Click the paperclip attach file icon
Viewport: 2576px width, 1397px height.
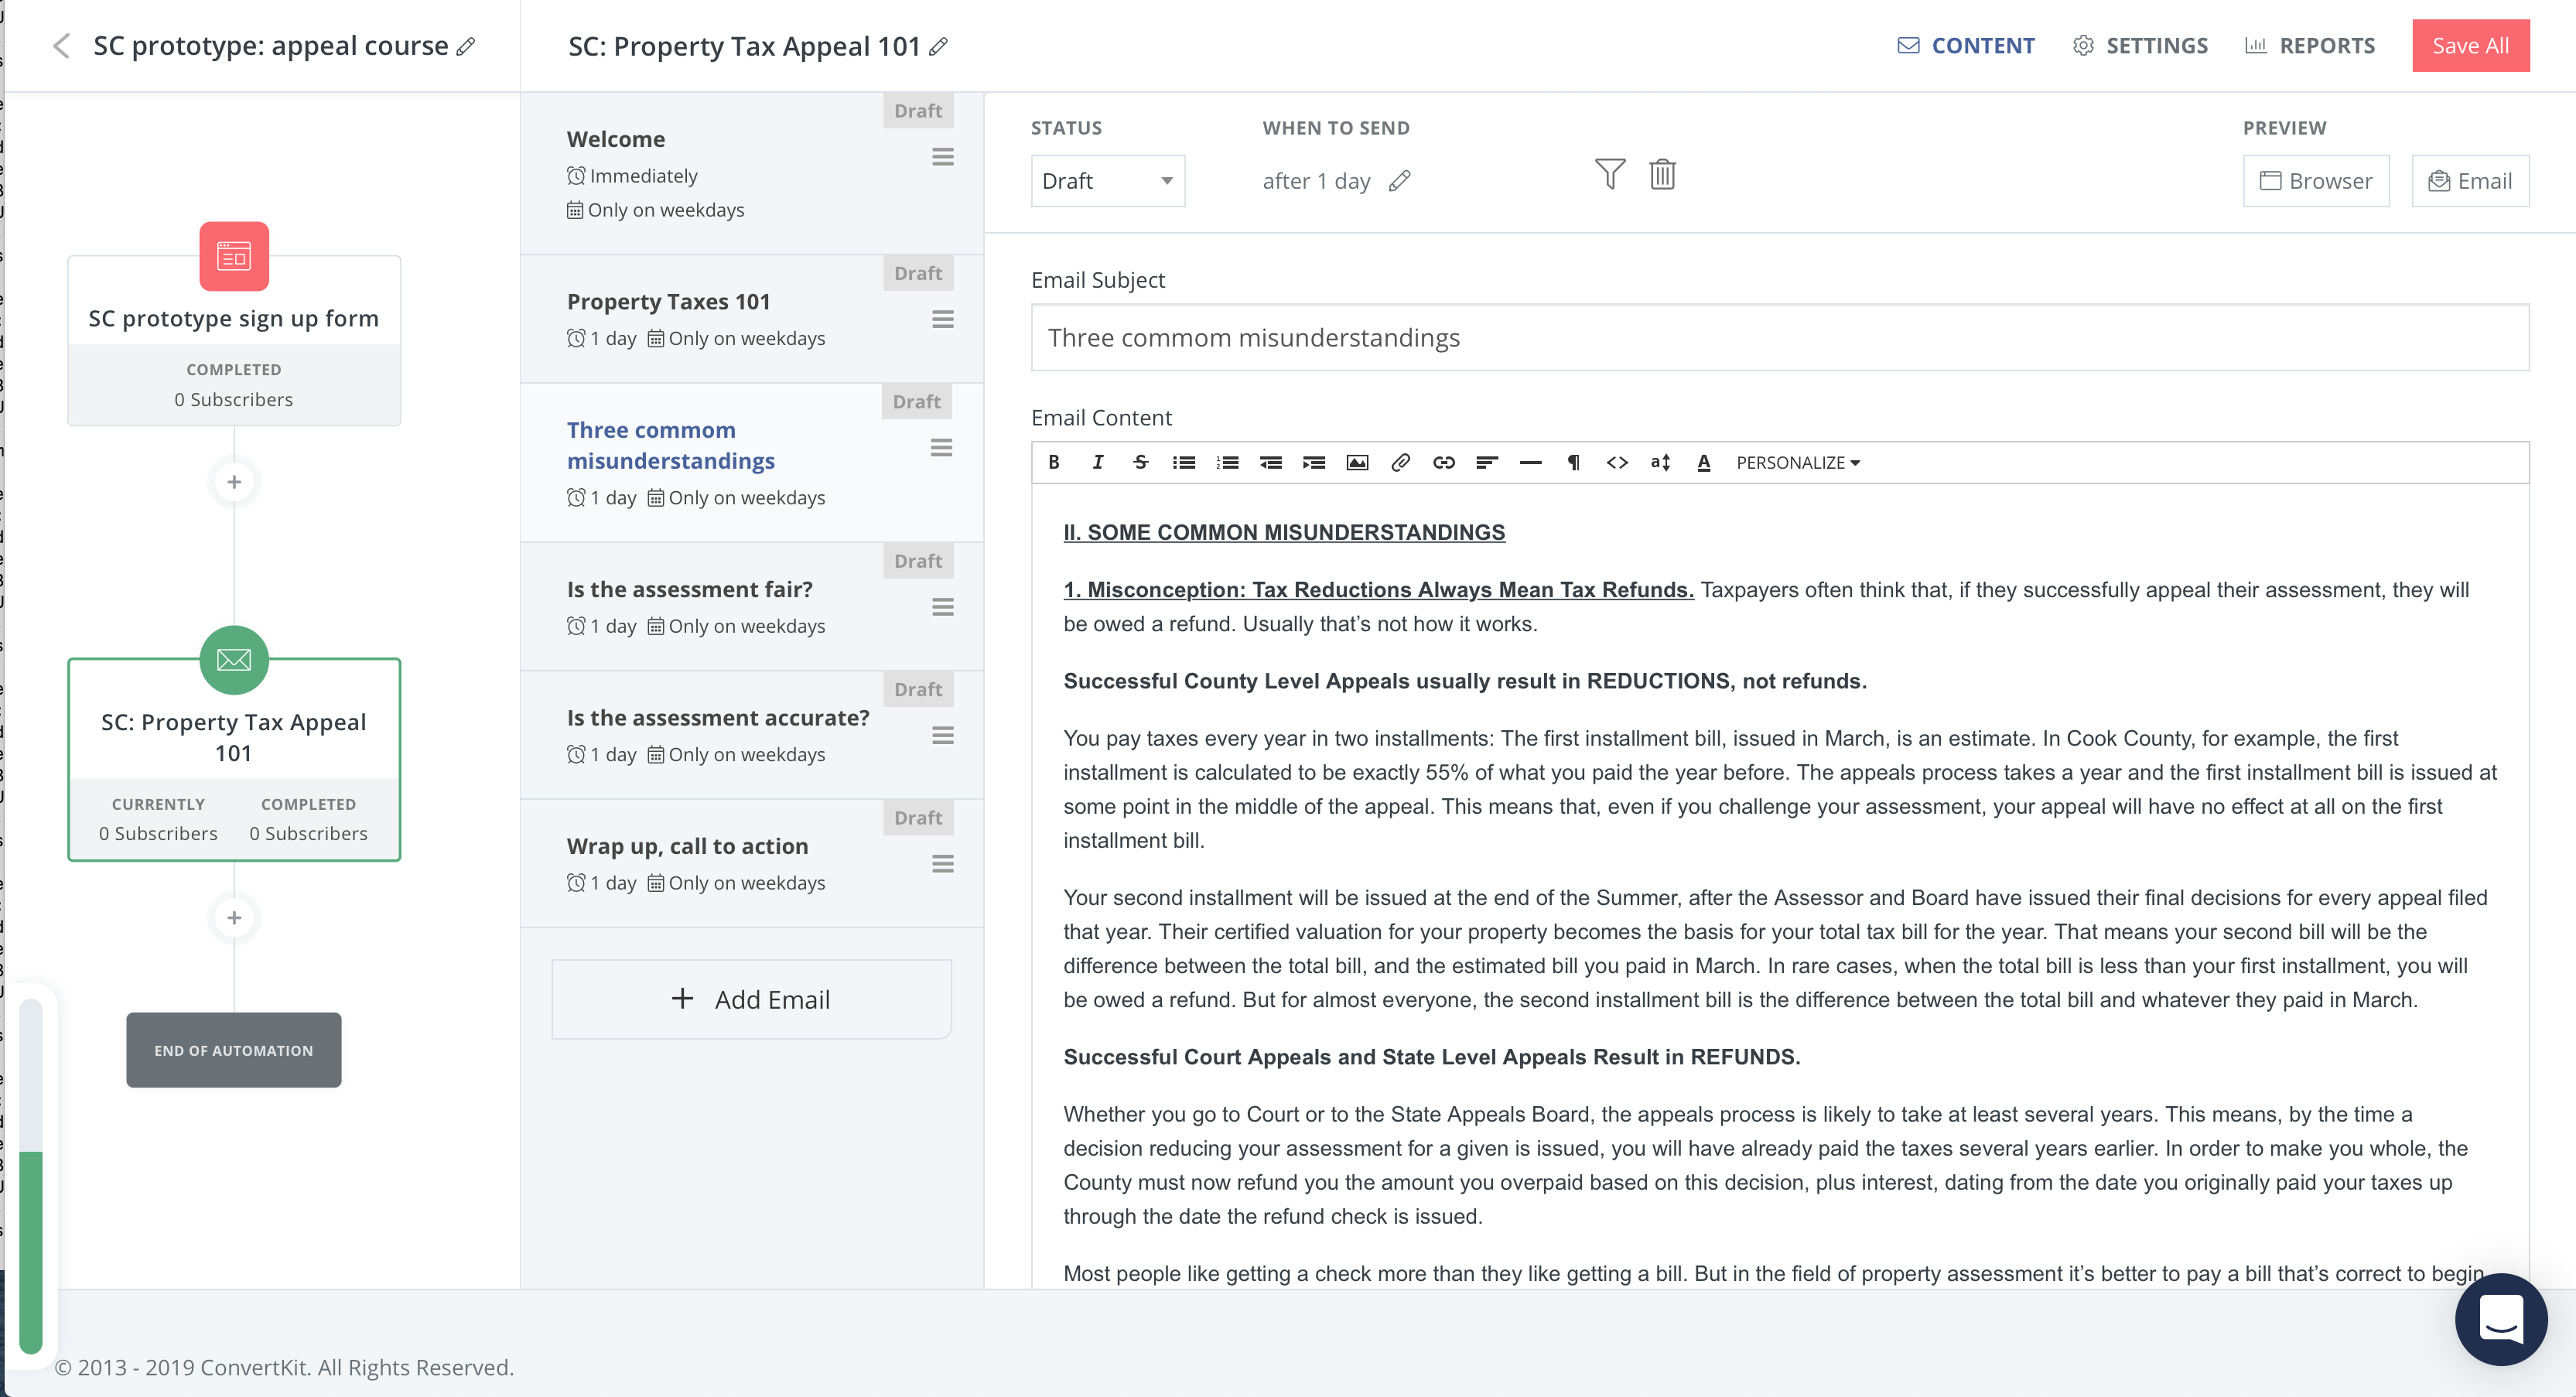tap(1400, 462)
